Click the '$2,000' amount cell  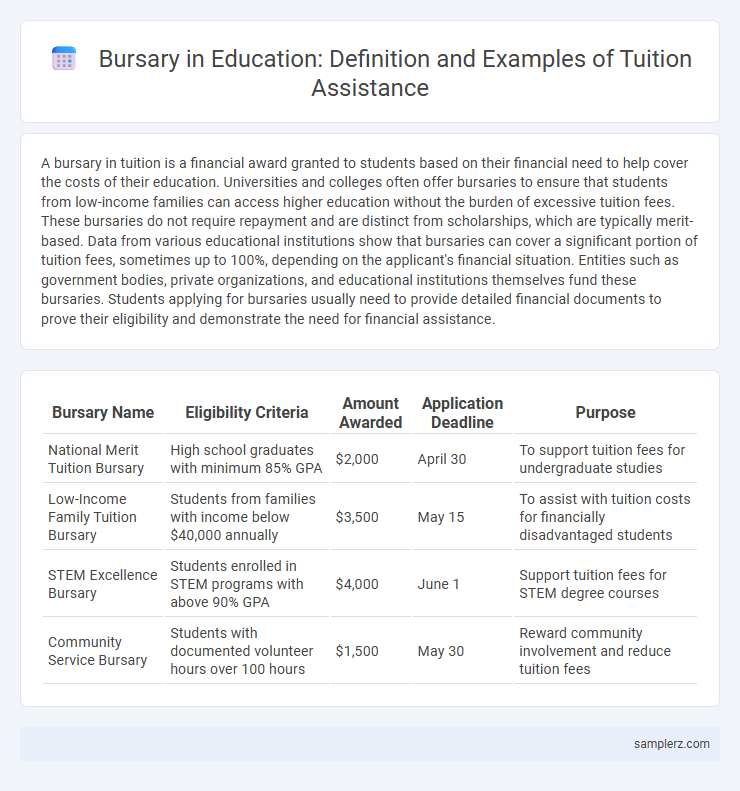pyautogui.click(x=371, y=459)
